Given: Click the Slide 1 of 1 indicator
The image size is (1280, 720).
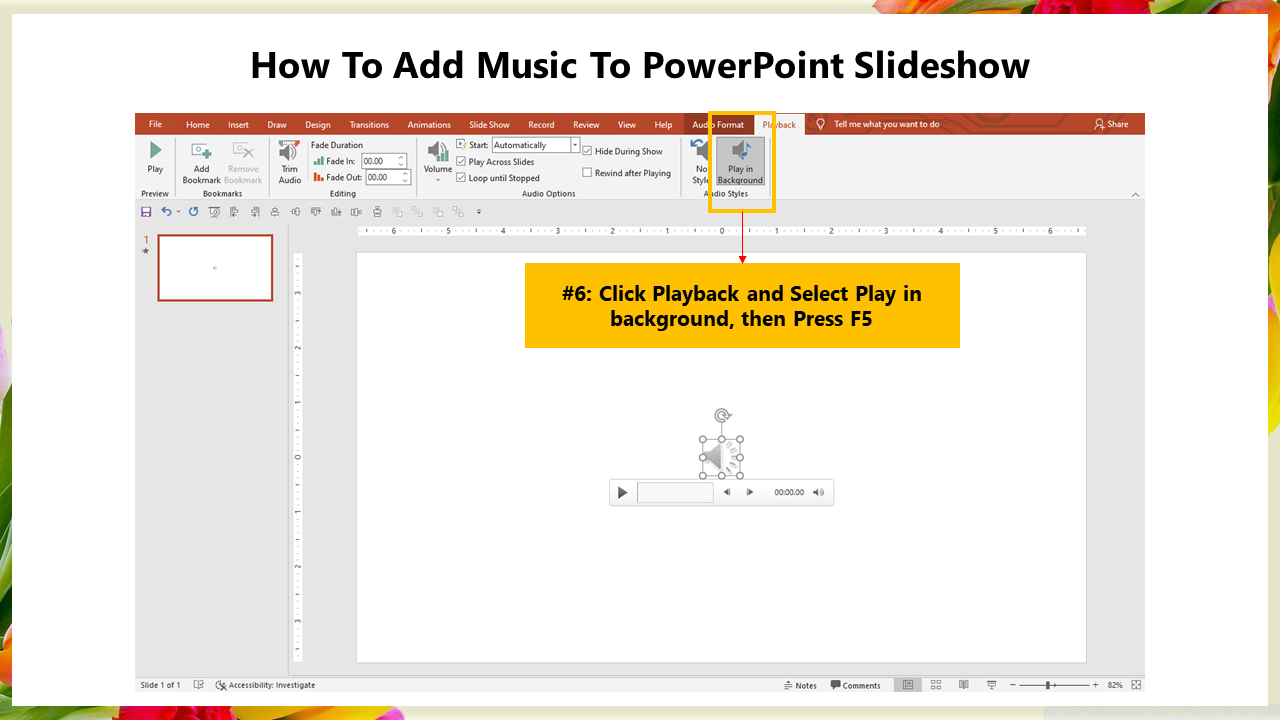Looking at the screenshot, I should [160, 685].
